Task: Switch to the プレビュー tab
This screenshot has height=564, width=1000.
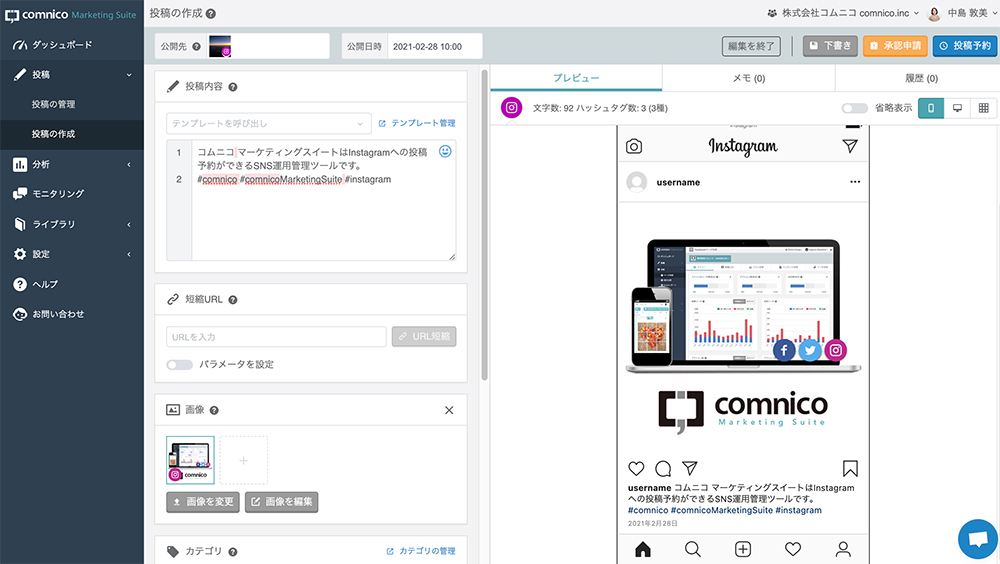Action: (576, 78)
